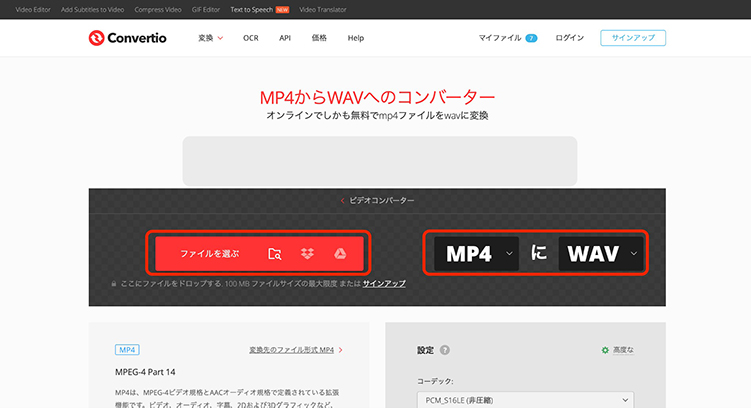
Task: Open Video Translator in top bar
Action: tap(323, 10)
